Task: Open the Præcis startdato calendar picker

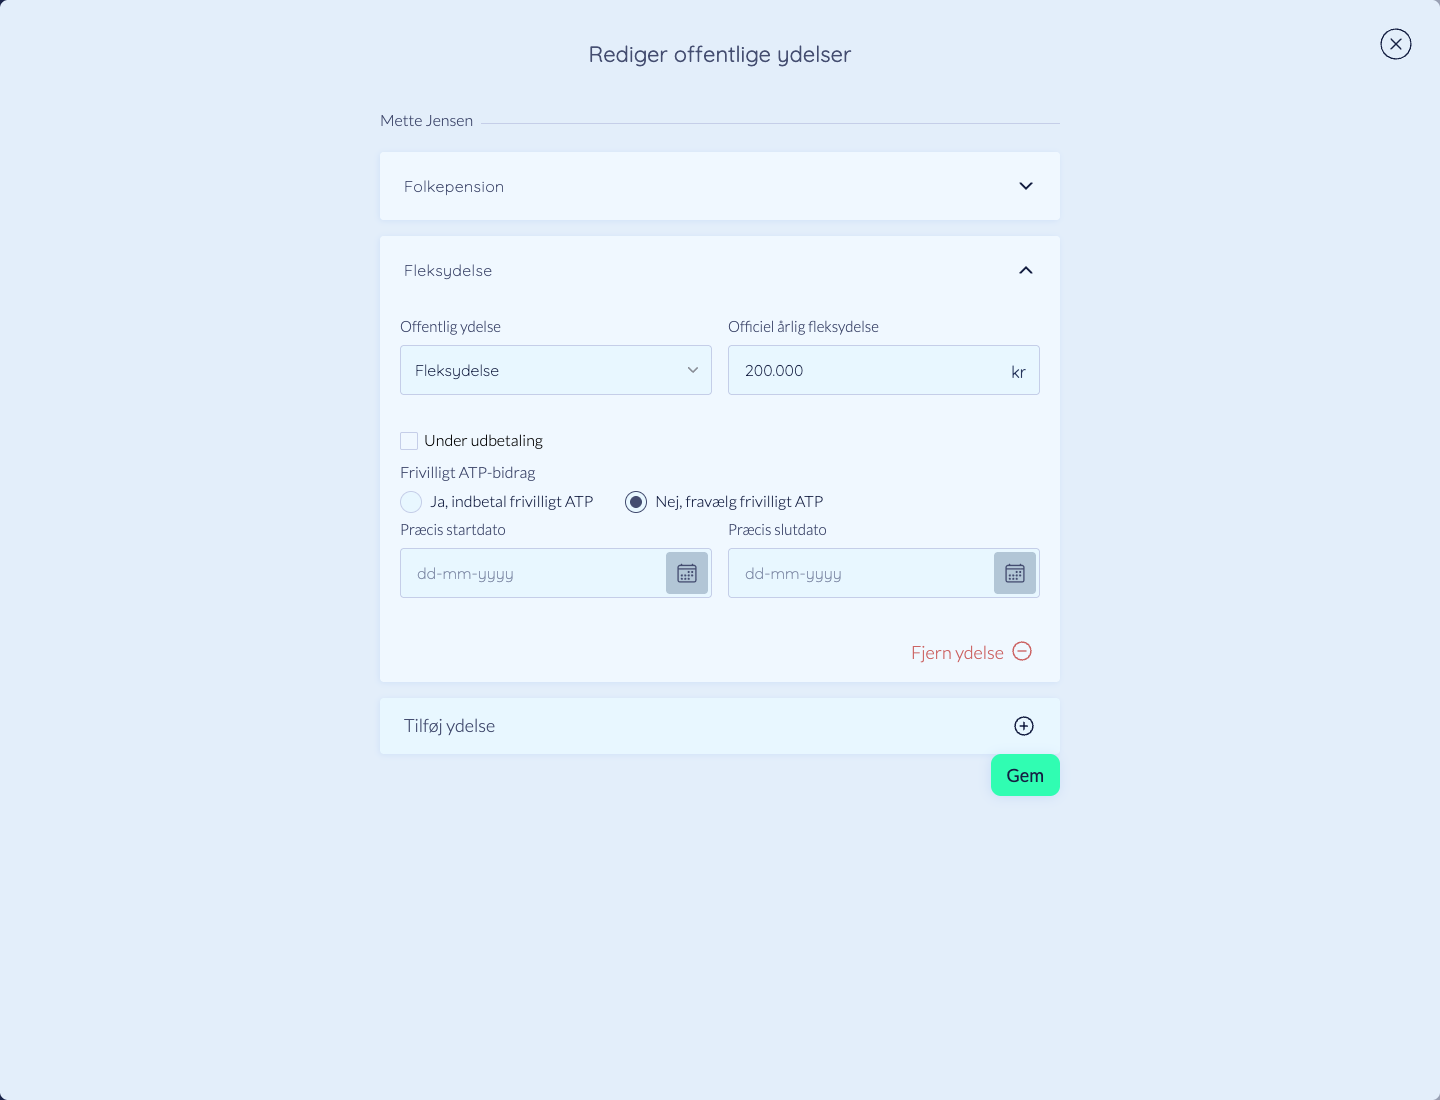Action: pyautogui.click(x=687, y=573)
